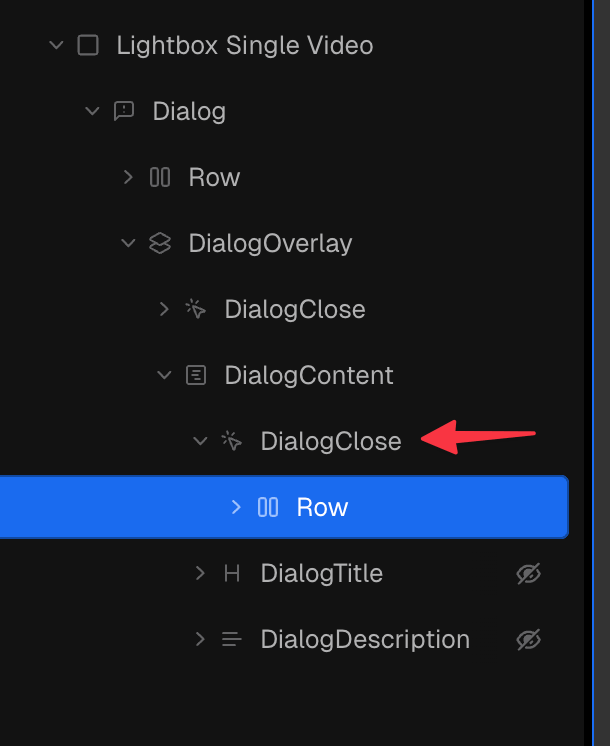Click the heading H icon beside DialogTitle
610x746 pixels.
click(x=232, y=573)
